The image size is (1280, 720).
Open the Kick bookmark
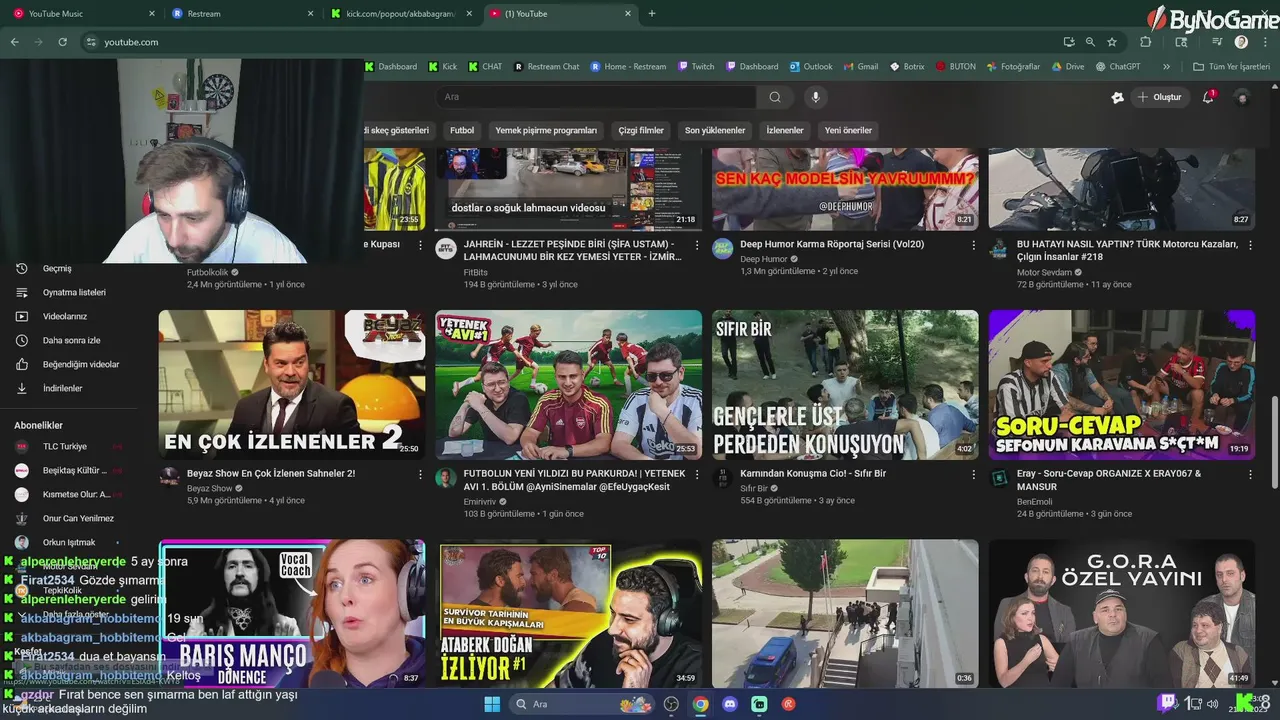pos(443,67)
